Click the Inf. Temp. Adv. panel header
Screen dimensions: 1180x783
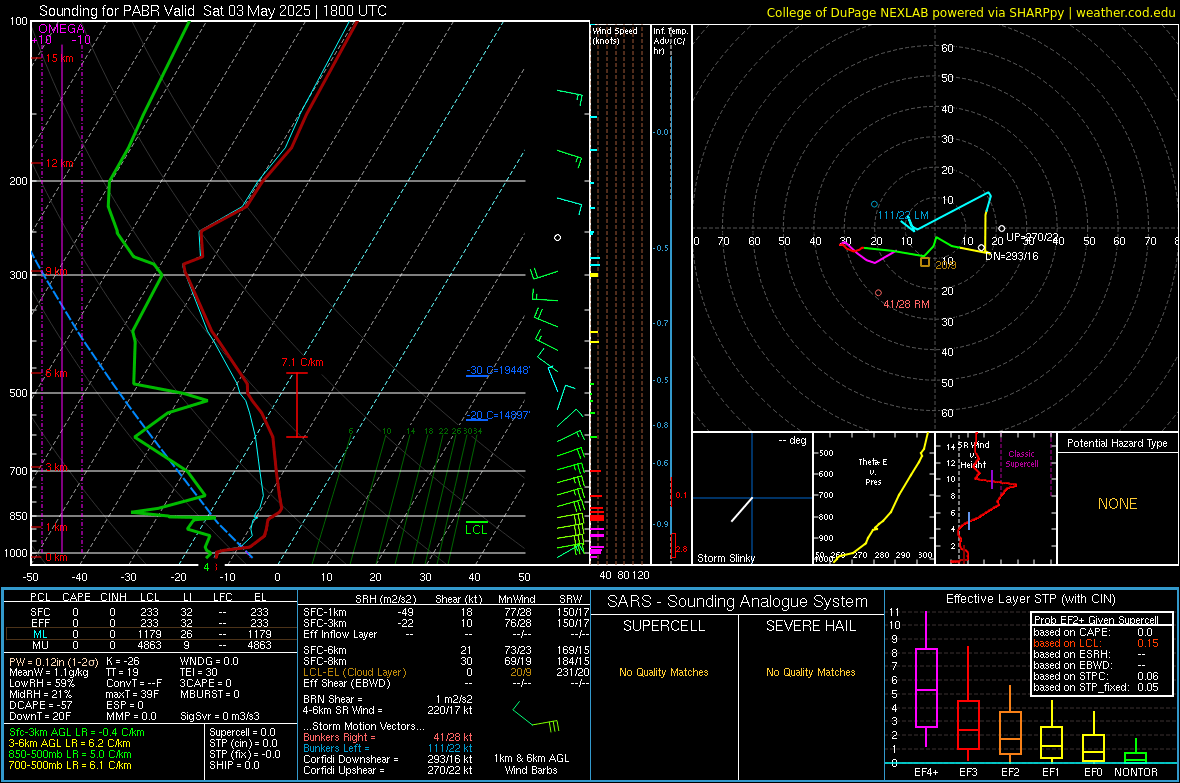671,41
